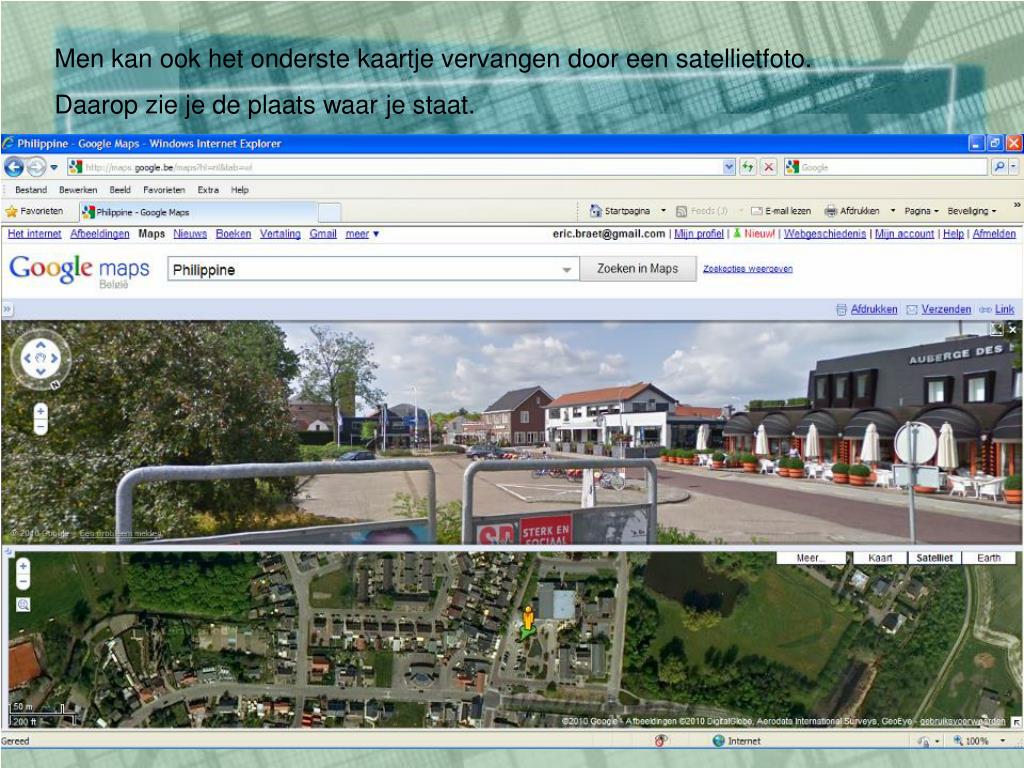Click the browser Forward arrow button

(37, 167)
